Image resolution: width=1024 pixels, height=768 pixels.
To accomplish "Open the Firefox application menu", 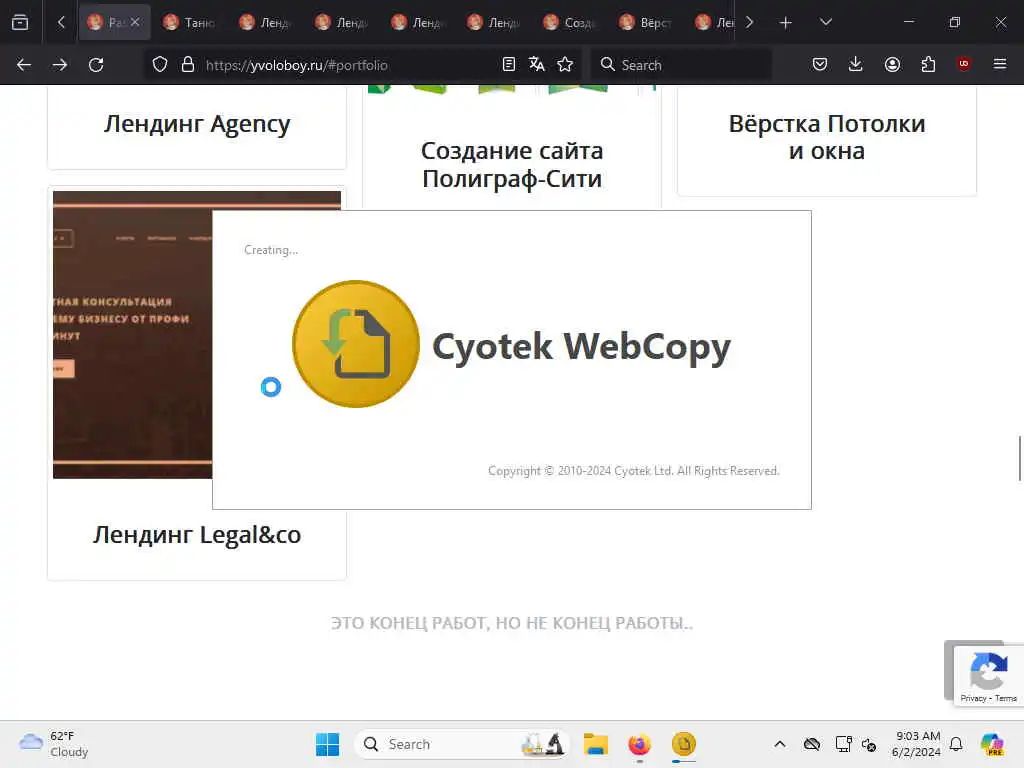I will click(1000, 64).
